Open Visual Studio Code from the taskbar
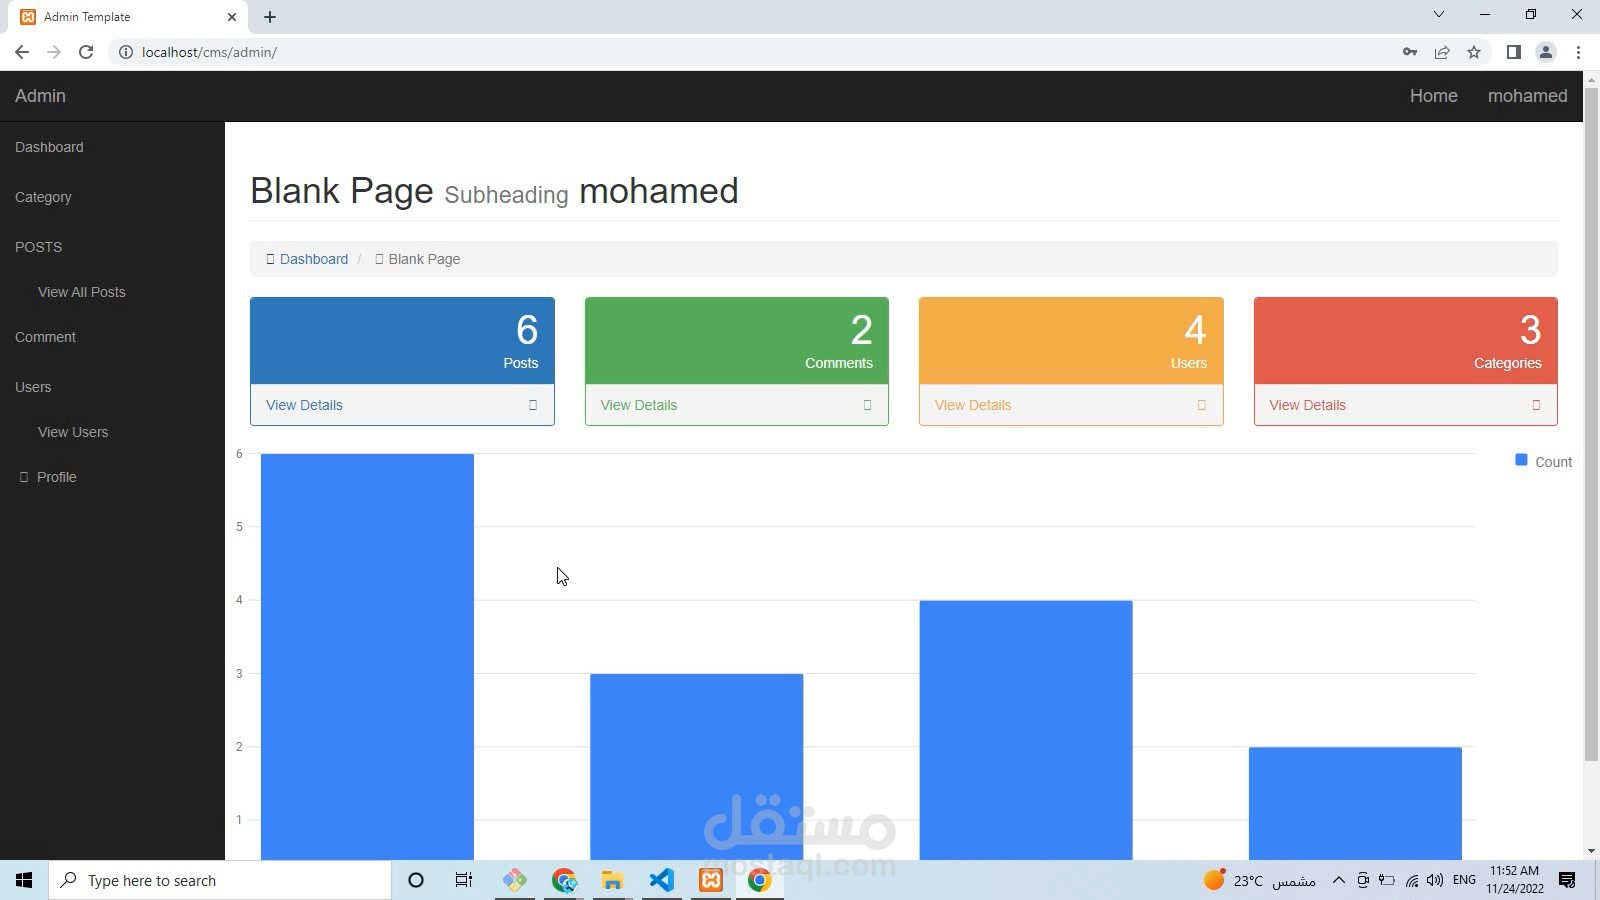Viewport: 1600px width, 900px height. [662, 880]
